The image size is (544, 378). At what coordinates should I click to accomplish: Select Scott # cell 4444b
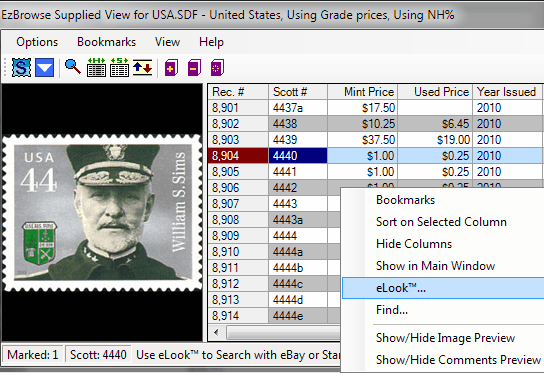(298, 268)
